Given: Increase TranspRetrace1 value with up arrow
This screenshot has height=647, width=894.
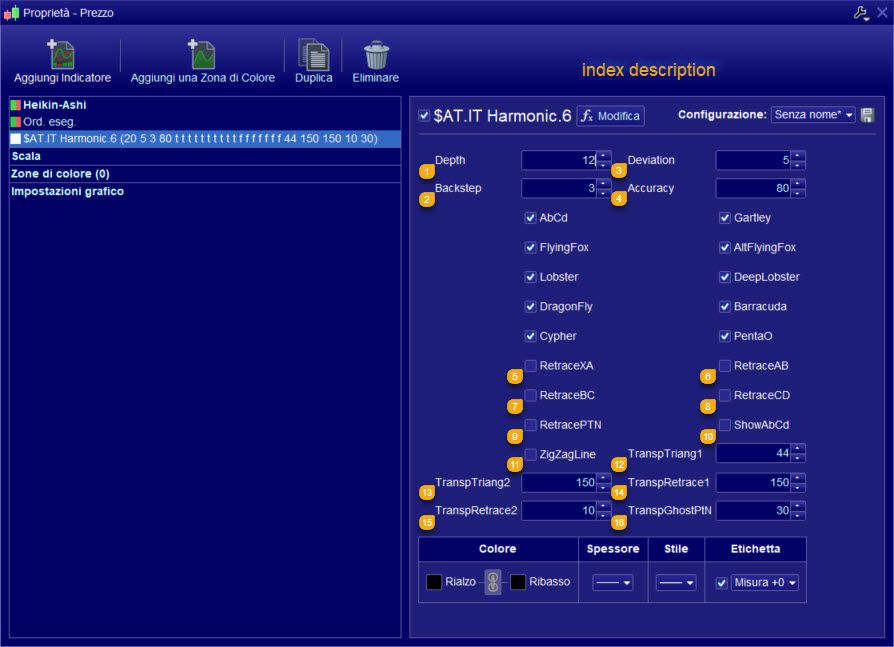Looking at the screenshot, I should click(798, 478).
